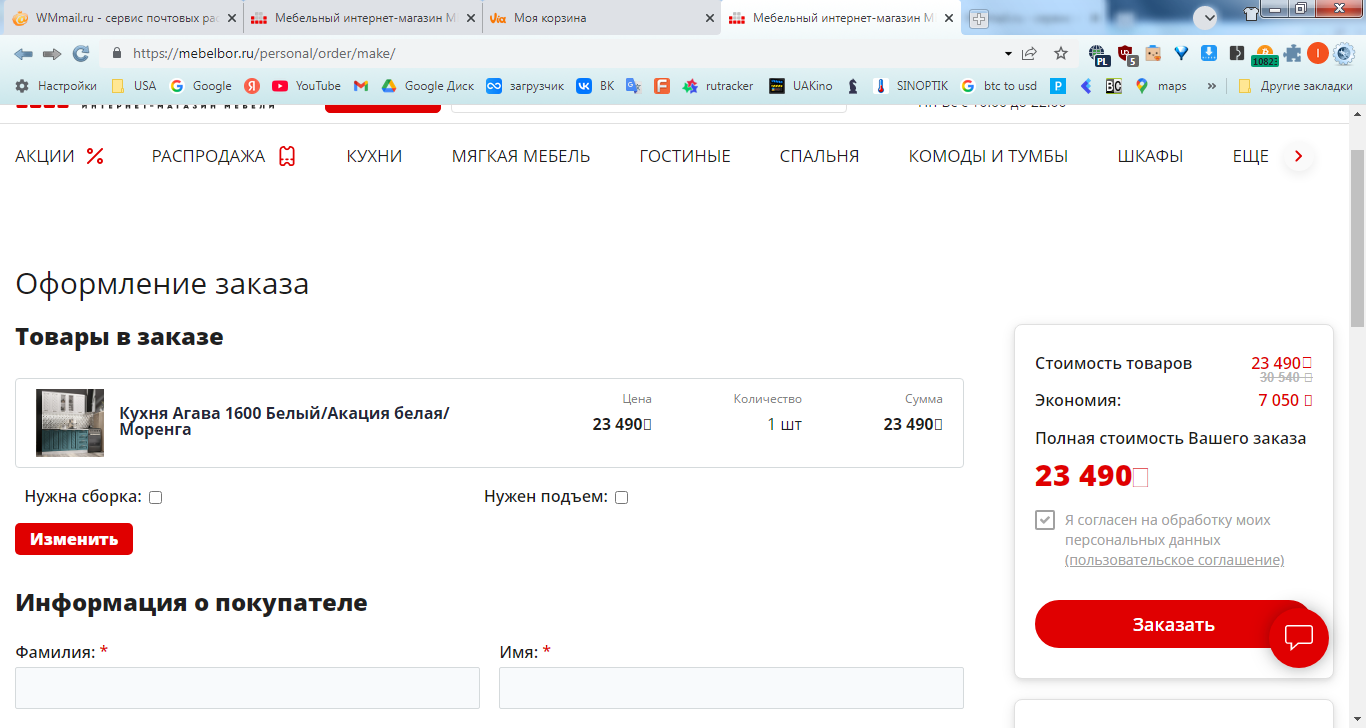Open the btc to usd bookmark
The width and height of the screenshot is (1366, 728).
point(998,86)
